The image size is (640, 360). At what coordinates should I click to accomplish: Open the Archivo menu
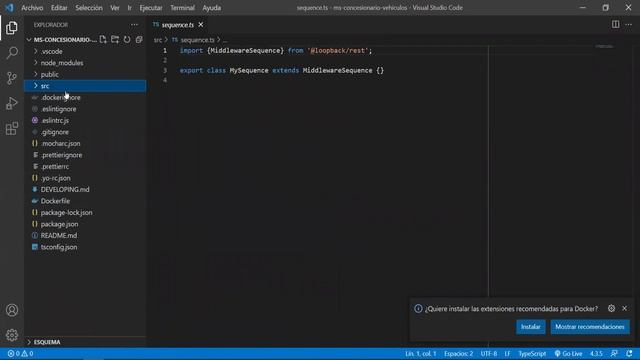point(32,8)
